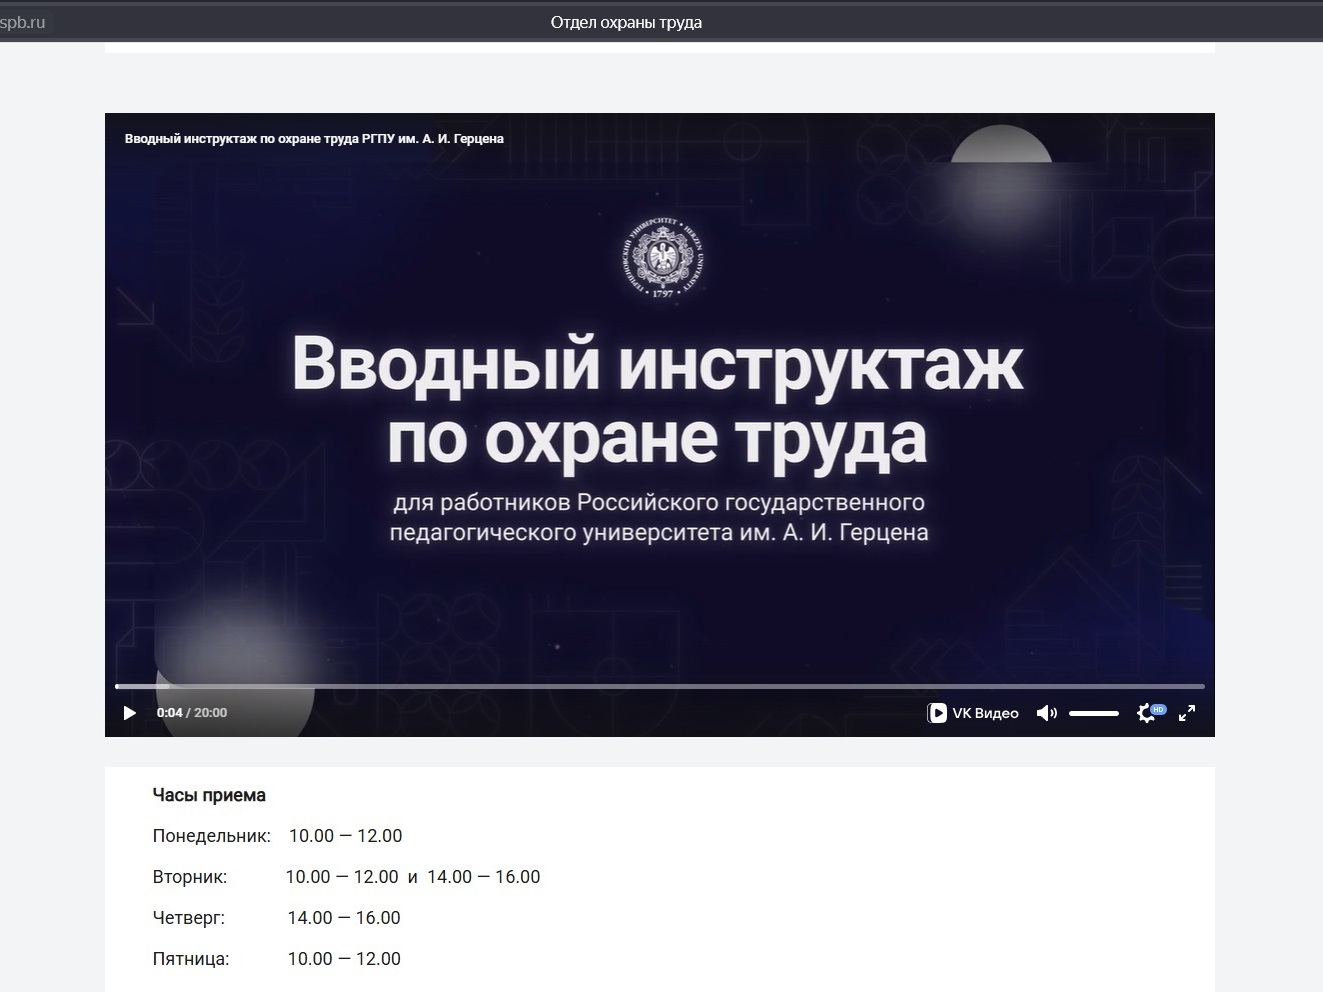Enter fullscreen mode with the expand icon
Viewport: 1323px width, 992px height.
point(1187,713)
